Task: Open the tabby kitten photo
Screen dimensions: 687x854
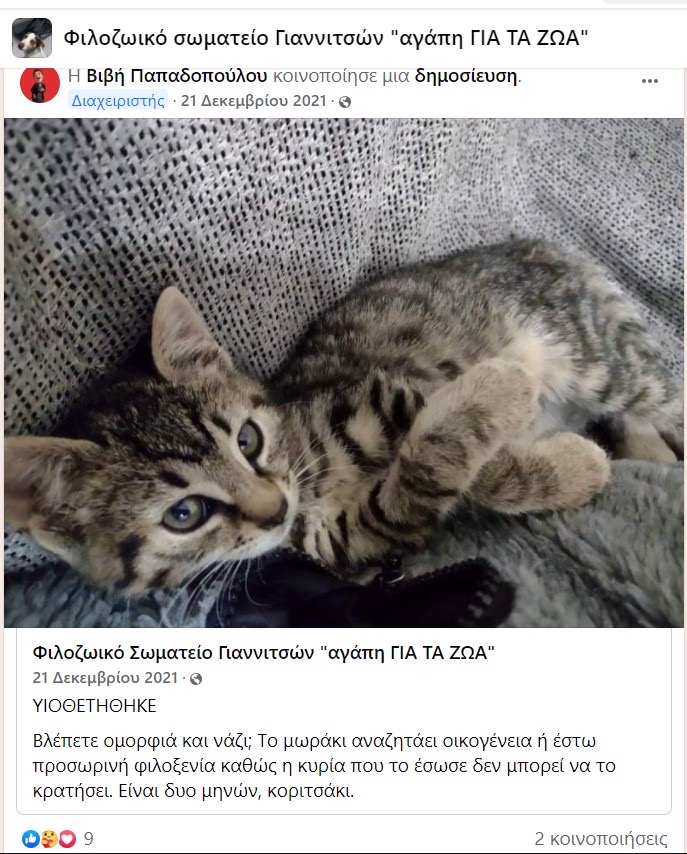Action: [344, 373]
